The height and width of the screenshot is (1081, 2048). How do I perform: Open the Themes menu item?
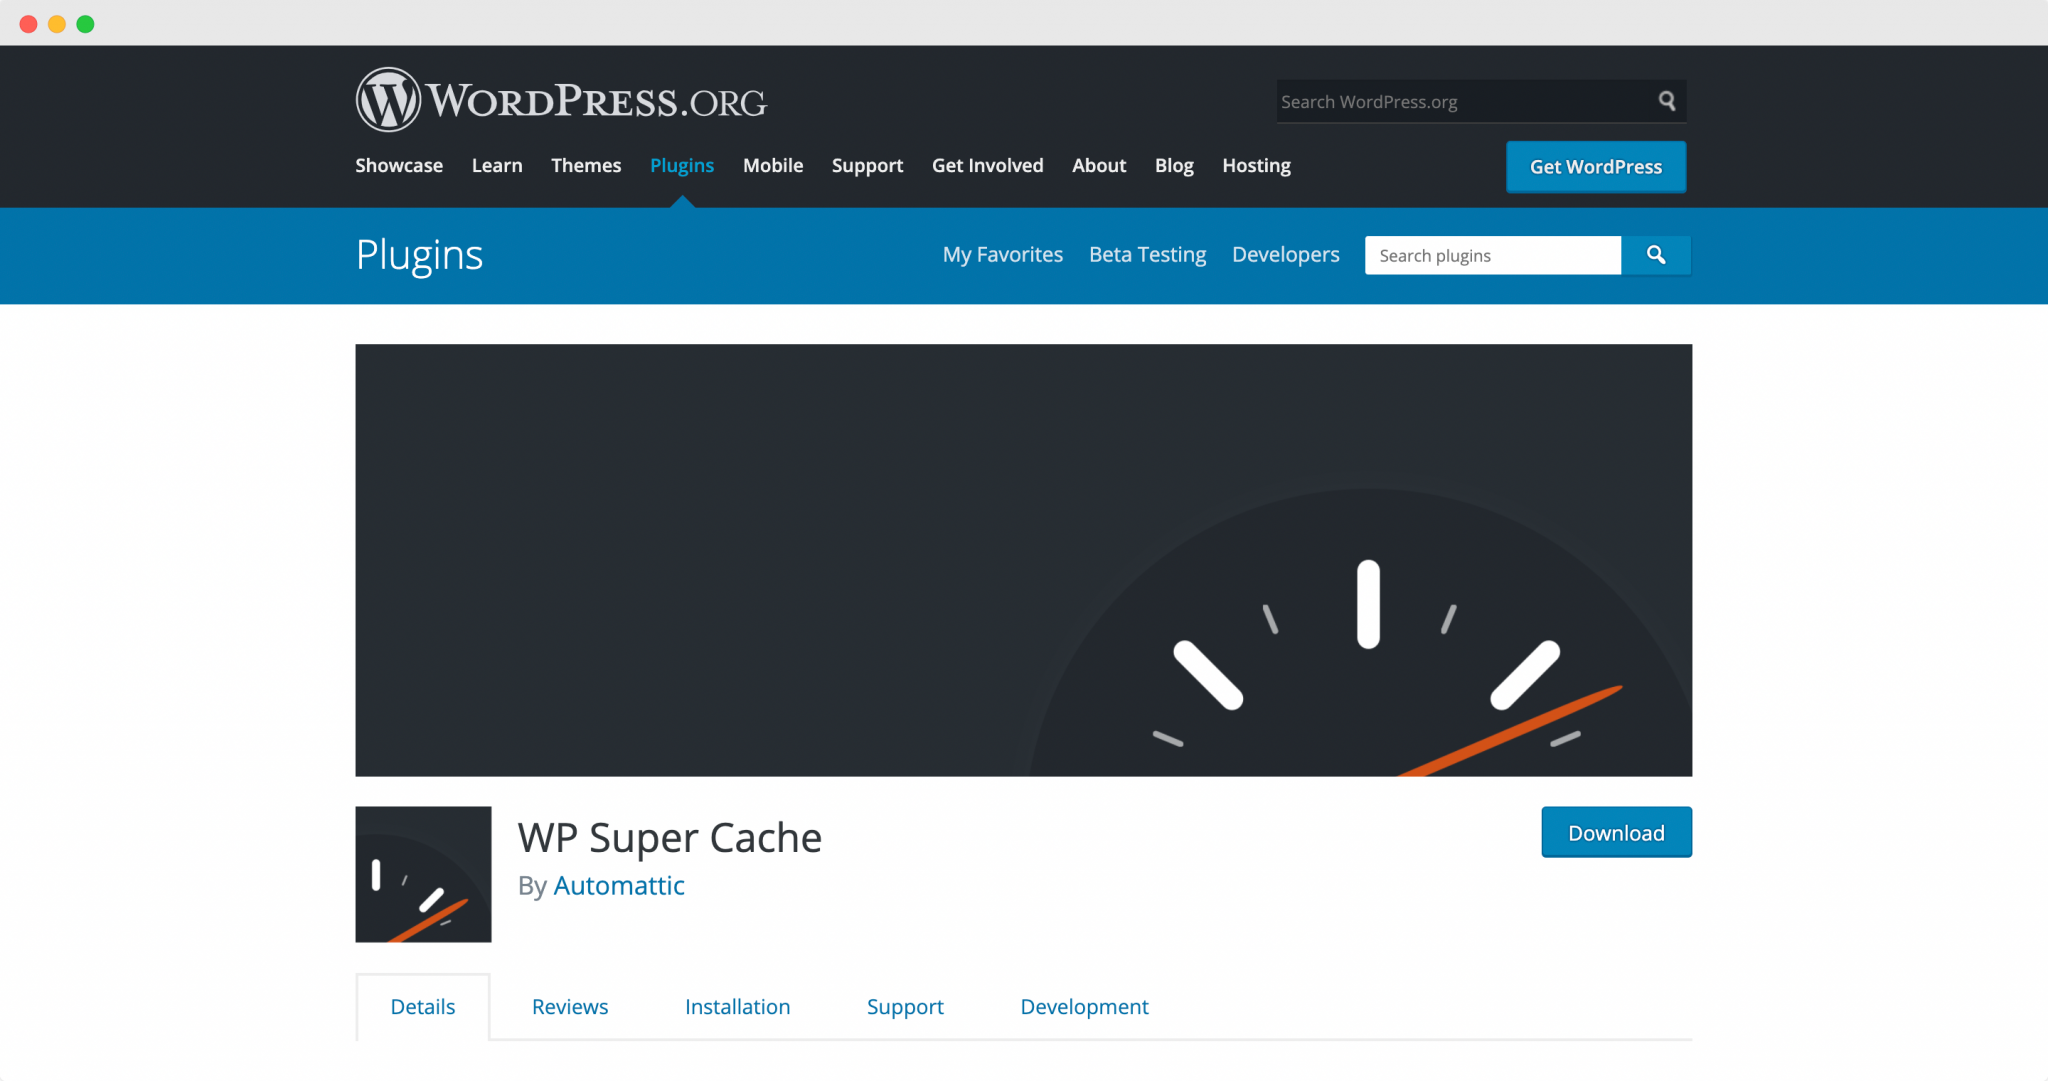(x=586, y=165)
